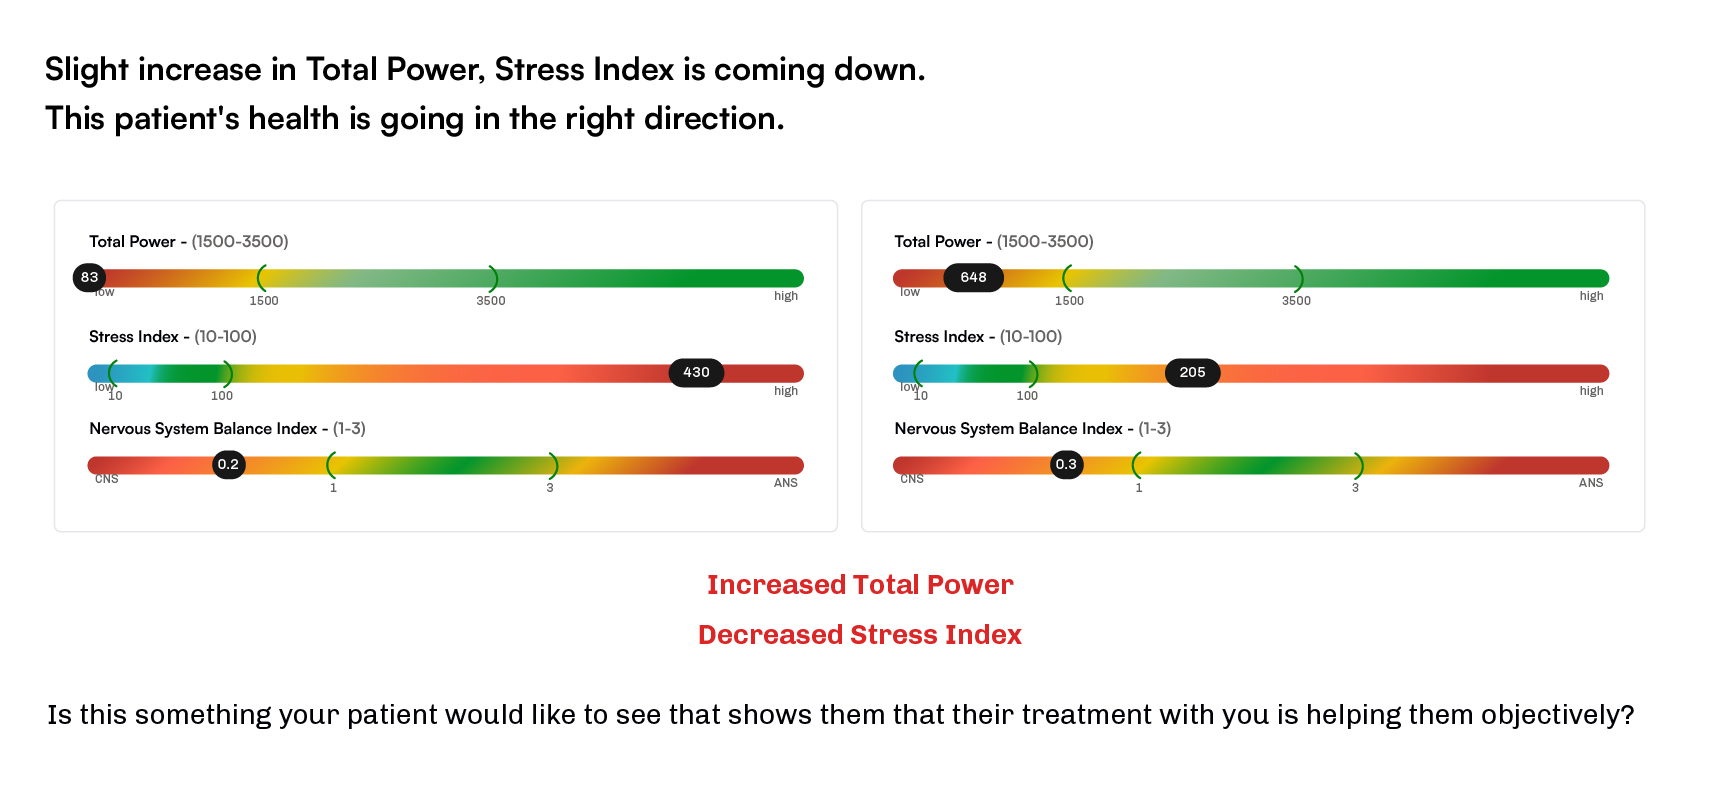Click the 648 Total Power slider marker
Screen dimensions: 1720x801
pyautogui.click(x=973, y=277)
